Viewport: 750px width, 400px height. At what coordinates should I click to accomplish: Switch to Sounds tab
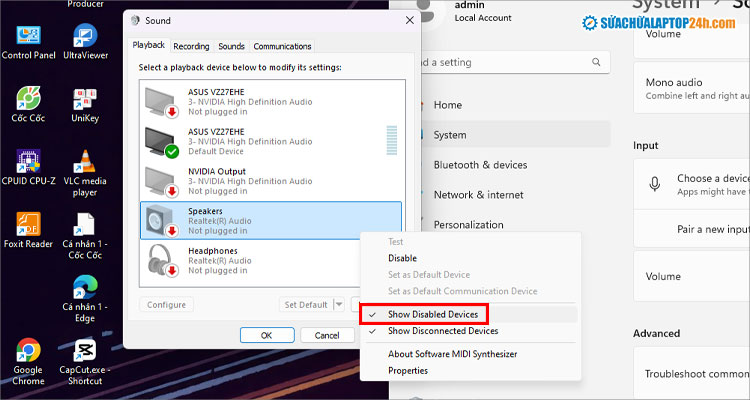[x=232, y=46]
